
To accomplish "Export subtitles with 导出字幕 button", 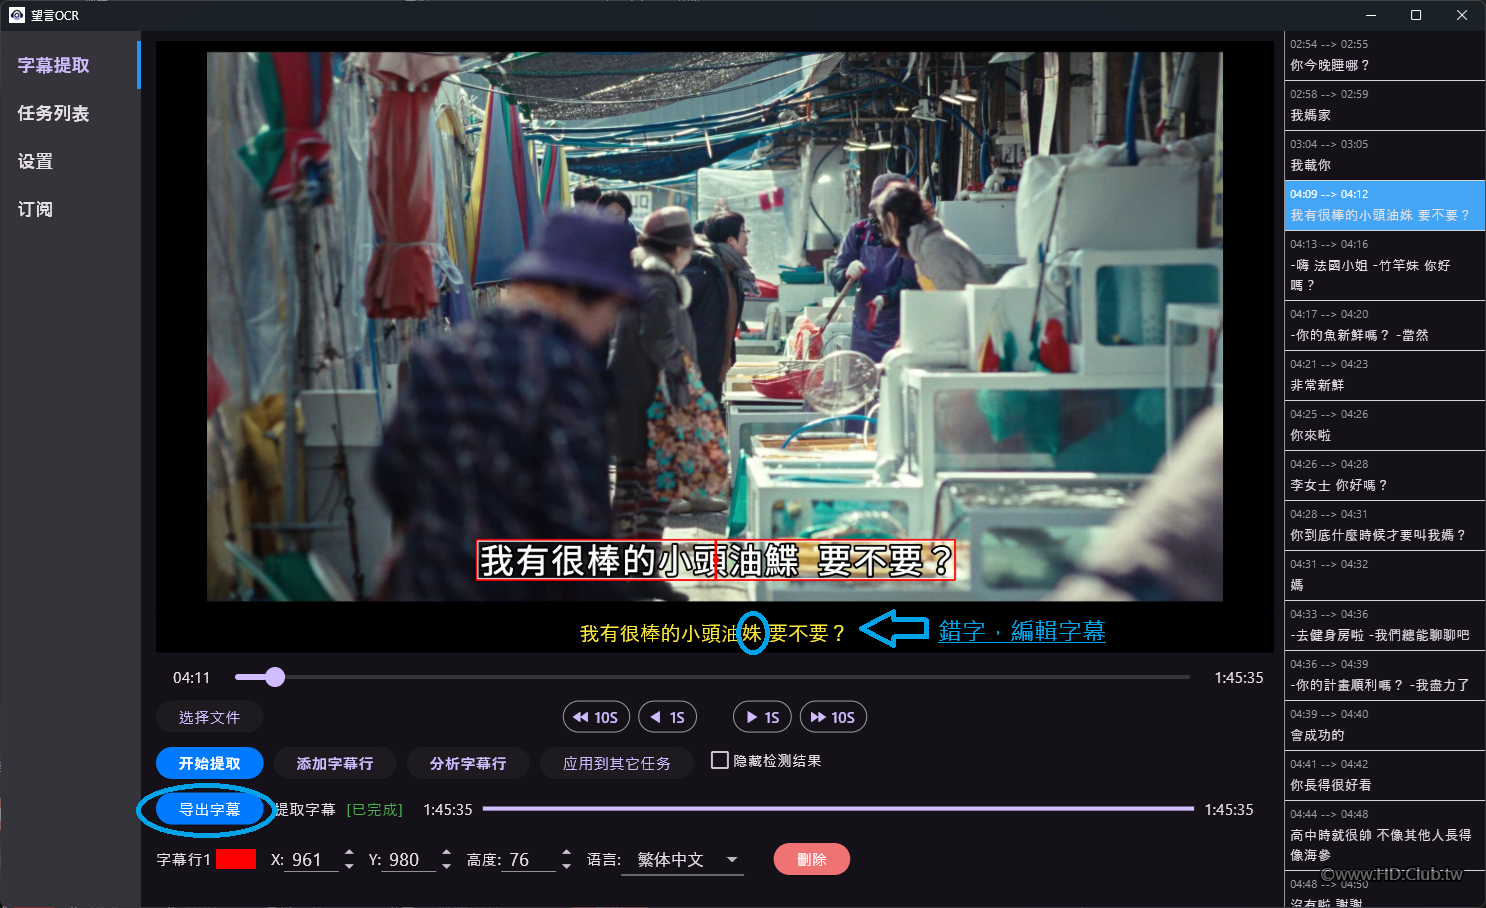I will pyautogui.click(x=209, y=809).
